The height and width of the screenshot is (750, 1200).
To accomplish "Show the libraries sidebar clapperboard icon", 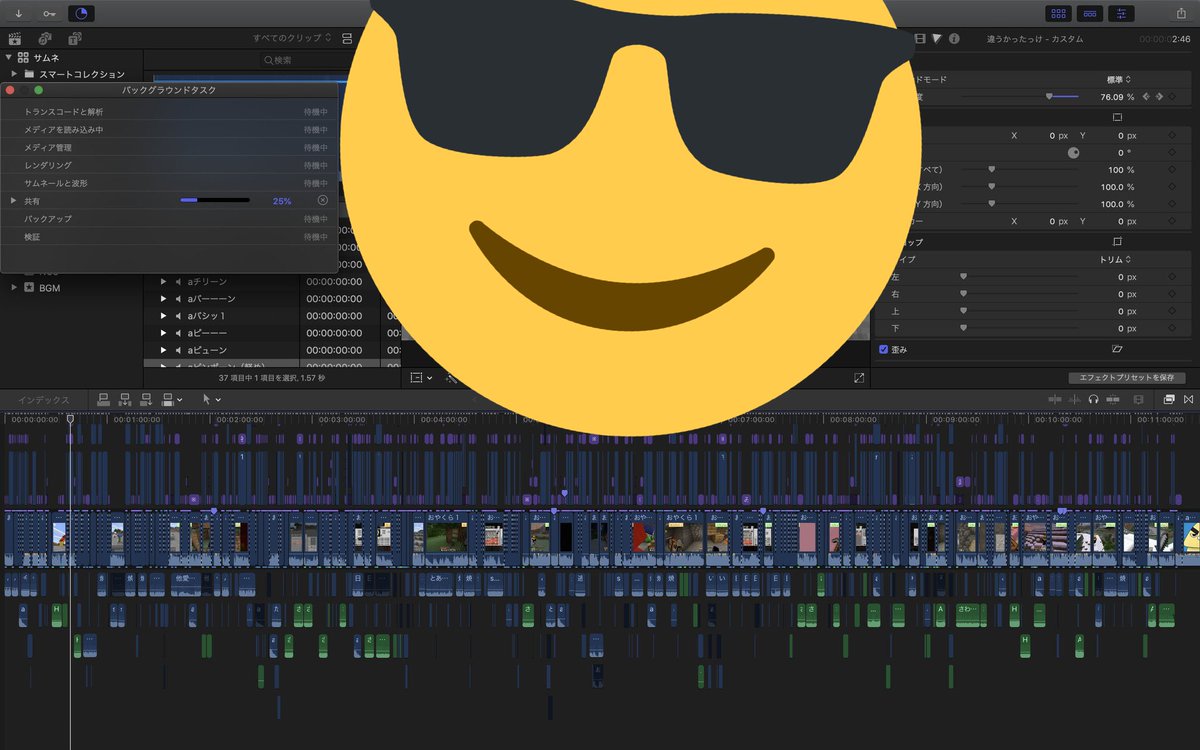I will 15,38.
